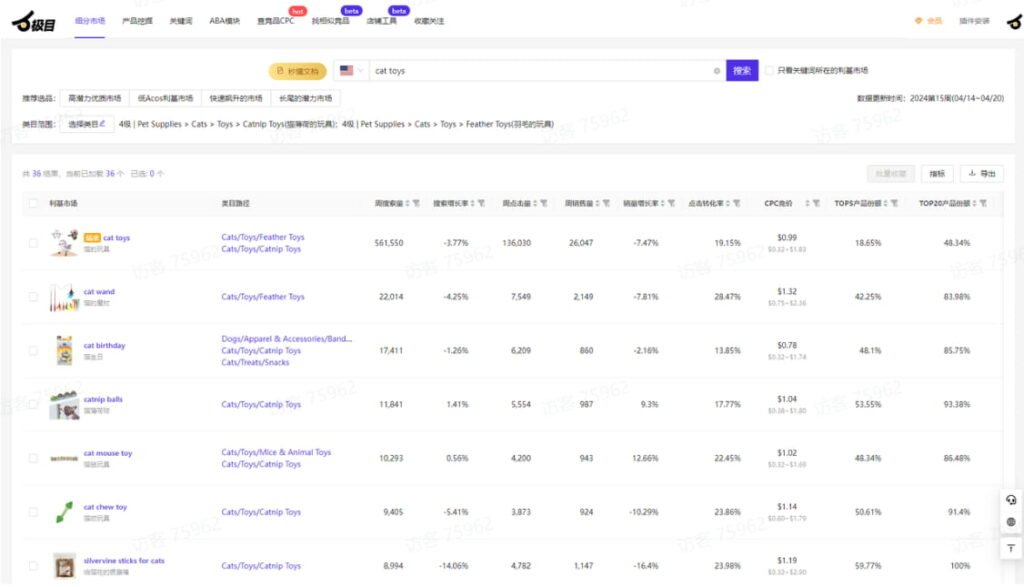1024x587 pixels.
Task: Click the back-to-top arrow icon
Action: tap(1011, 548)
